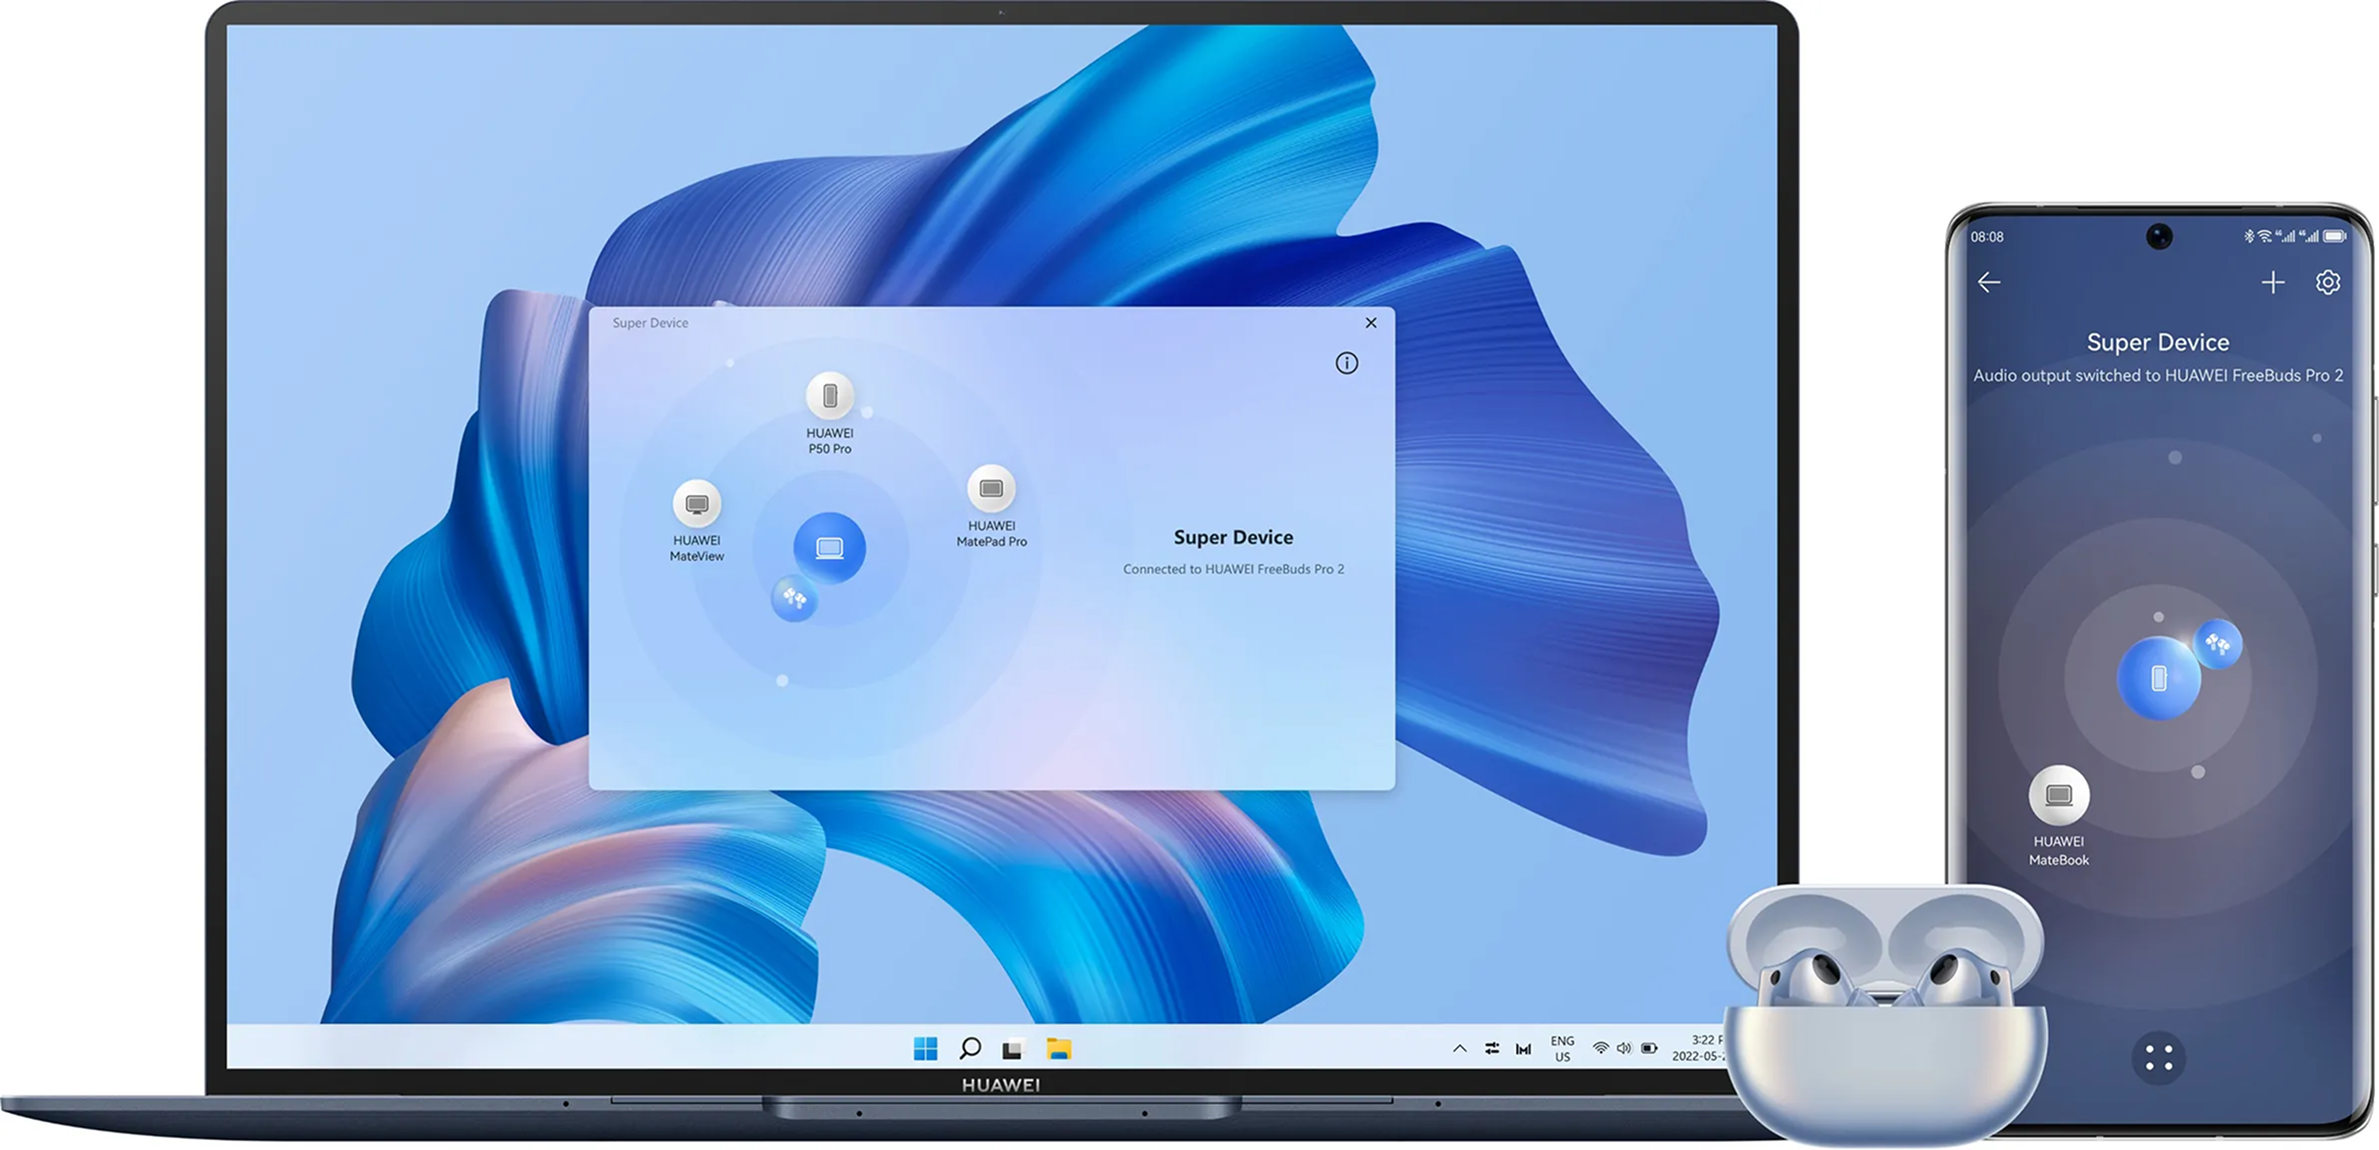Open the phone's settings gear icon
Image resolution: width=2379 pixels, height=1150 pixels.
[2327, 283]
